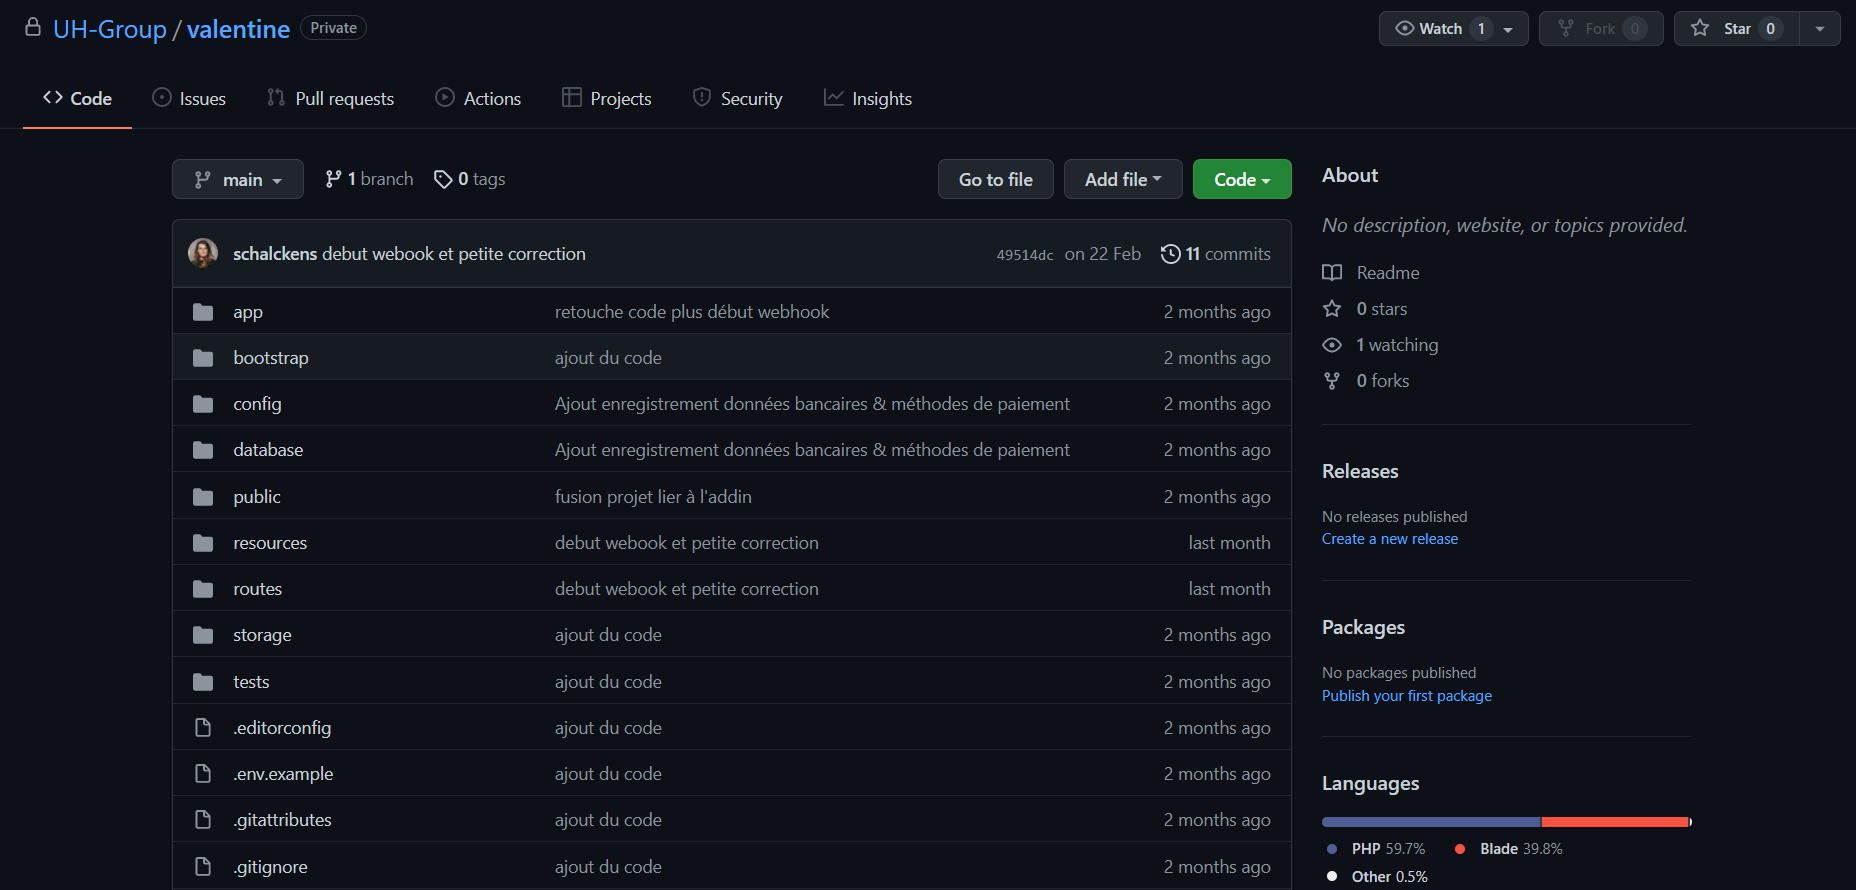The image size is (1856, 890).
Task: Open the UH-Group organization link
Action: [110, 29]
